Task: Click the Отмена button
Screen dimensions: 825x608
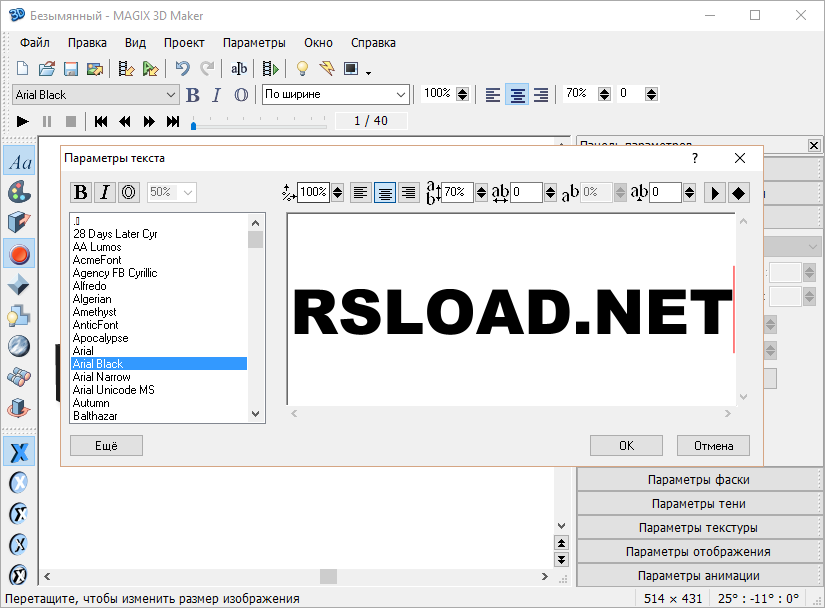Action: click(x=713, y=445)
